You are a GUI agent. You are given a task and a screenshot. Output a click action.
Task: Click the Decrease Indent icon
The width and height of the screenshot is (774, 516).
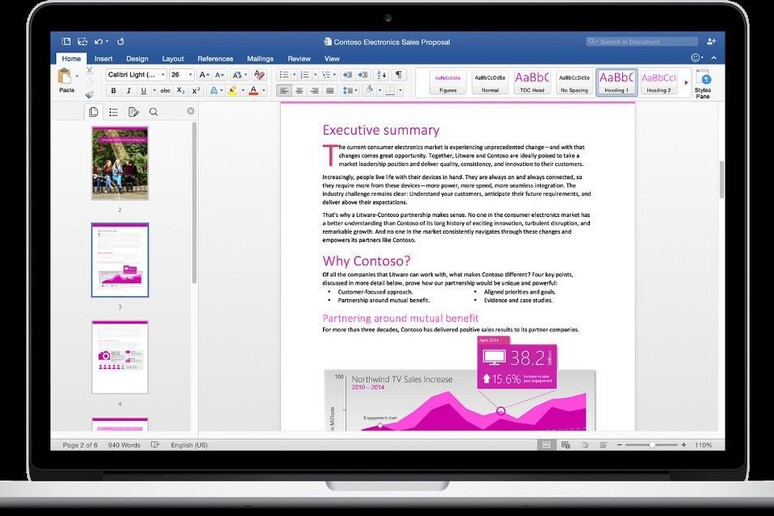point(348,75)
